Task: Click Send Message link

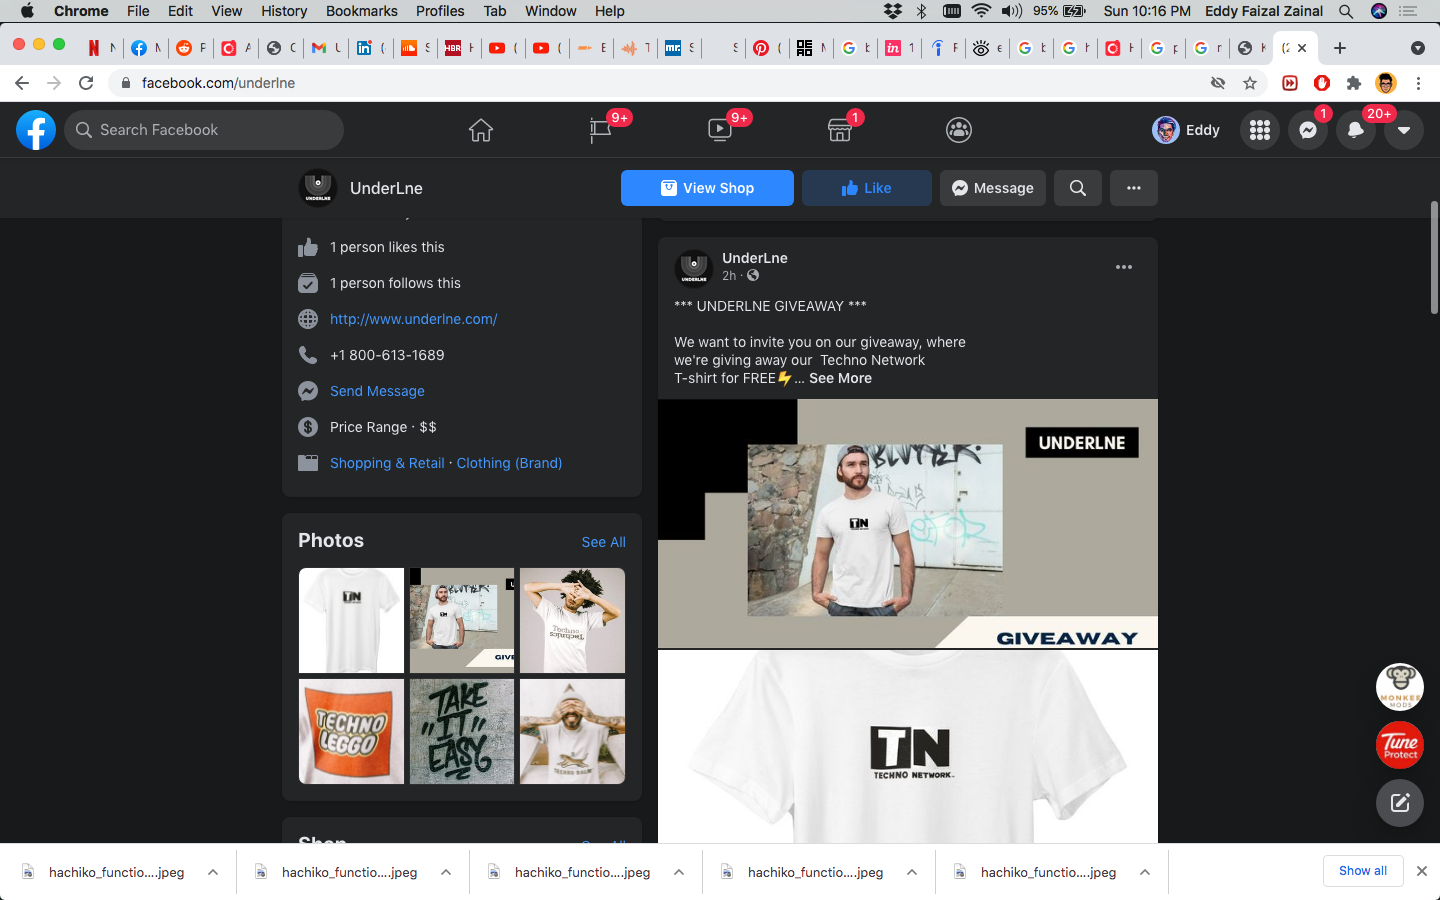Action: [x=377, y=391]
